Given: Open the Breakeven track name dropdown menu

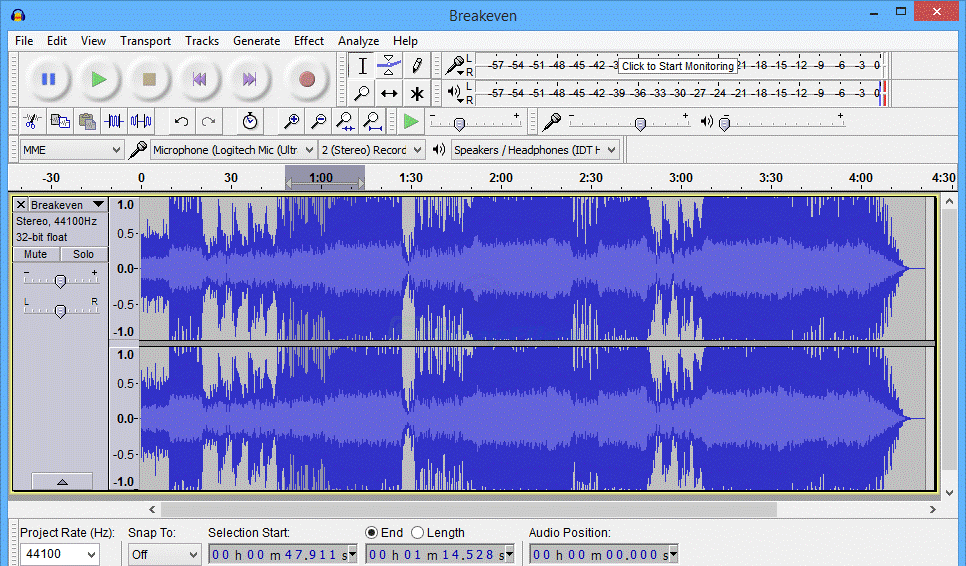Looking at the screenshot, I should coord(68,204).
